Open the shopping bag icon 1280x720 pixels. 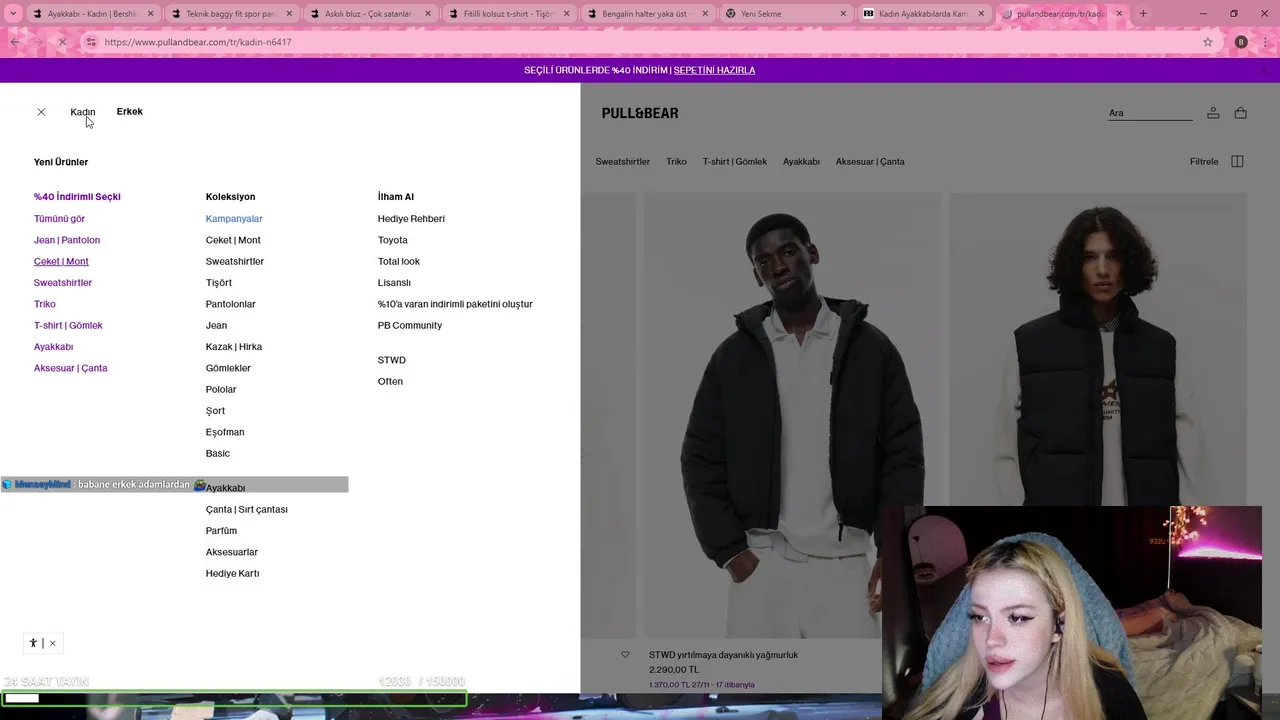pyautogui.click(x=1240, y=113)
